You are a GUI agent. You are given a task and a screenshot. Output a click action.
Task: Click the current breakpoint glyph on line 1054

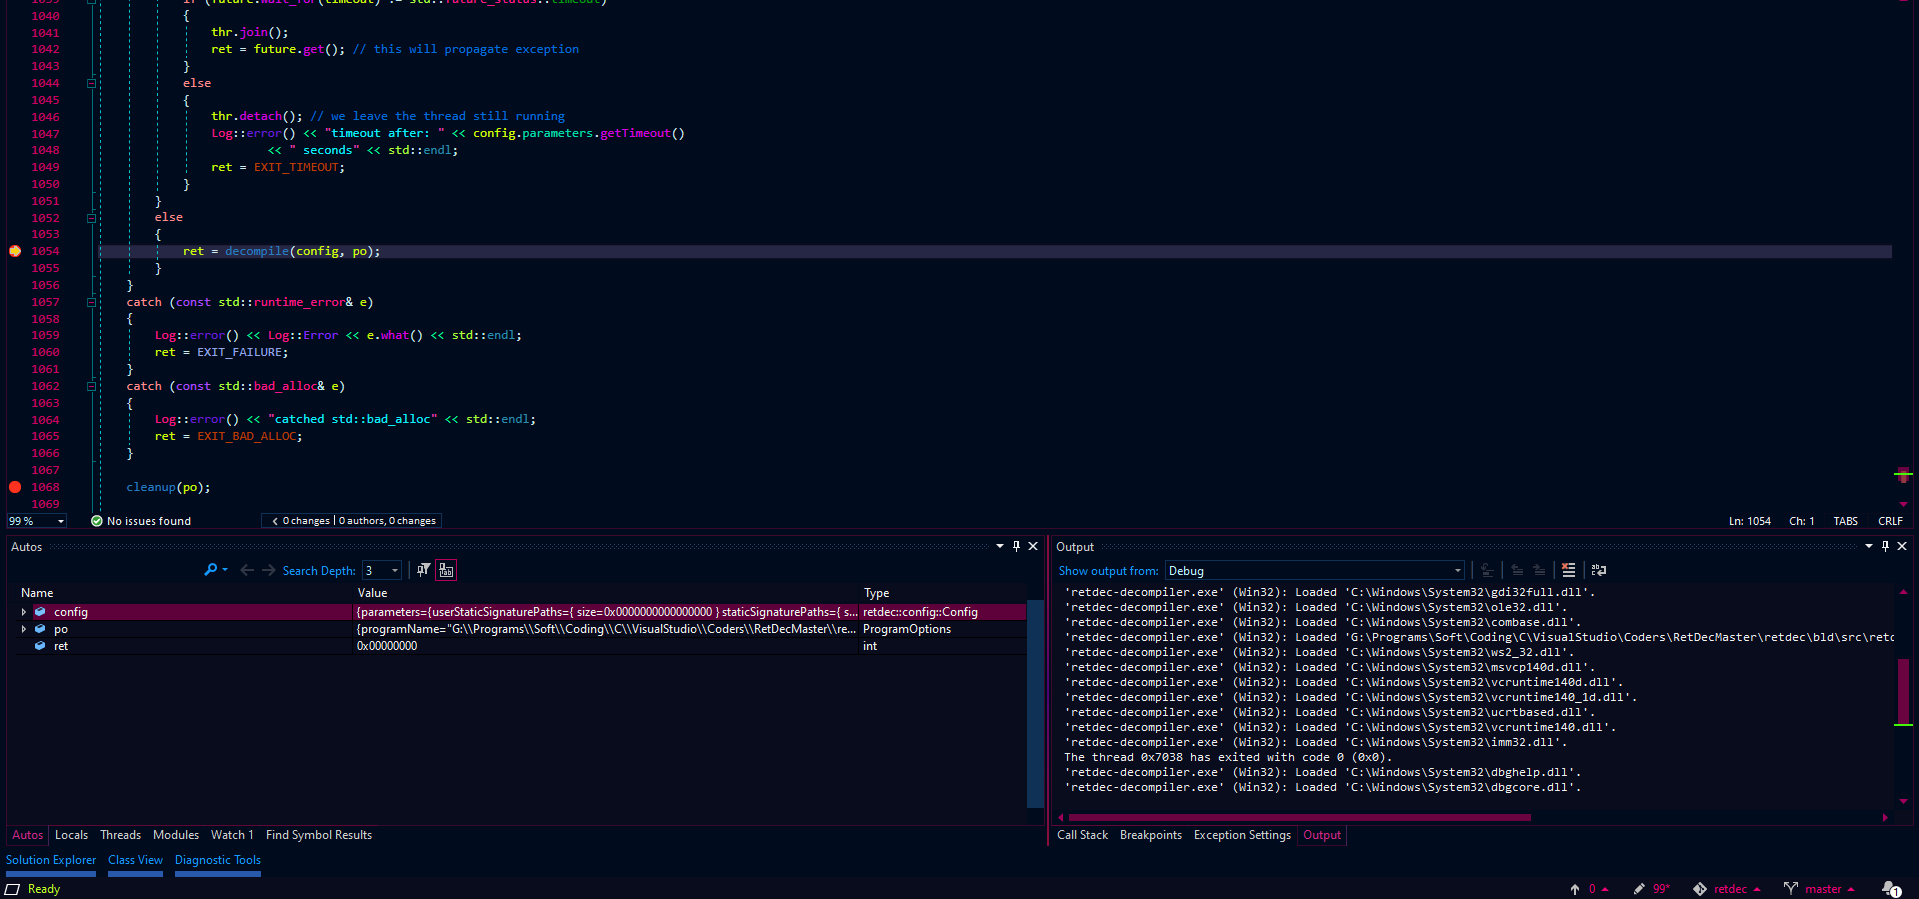coord(15,251)
